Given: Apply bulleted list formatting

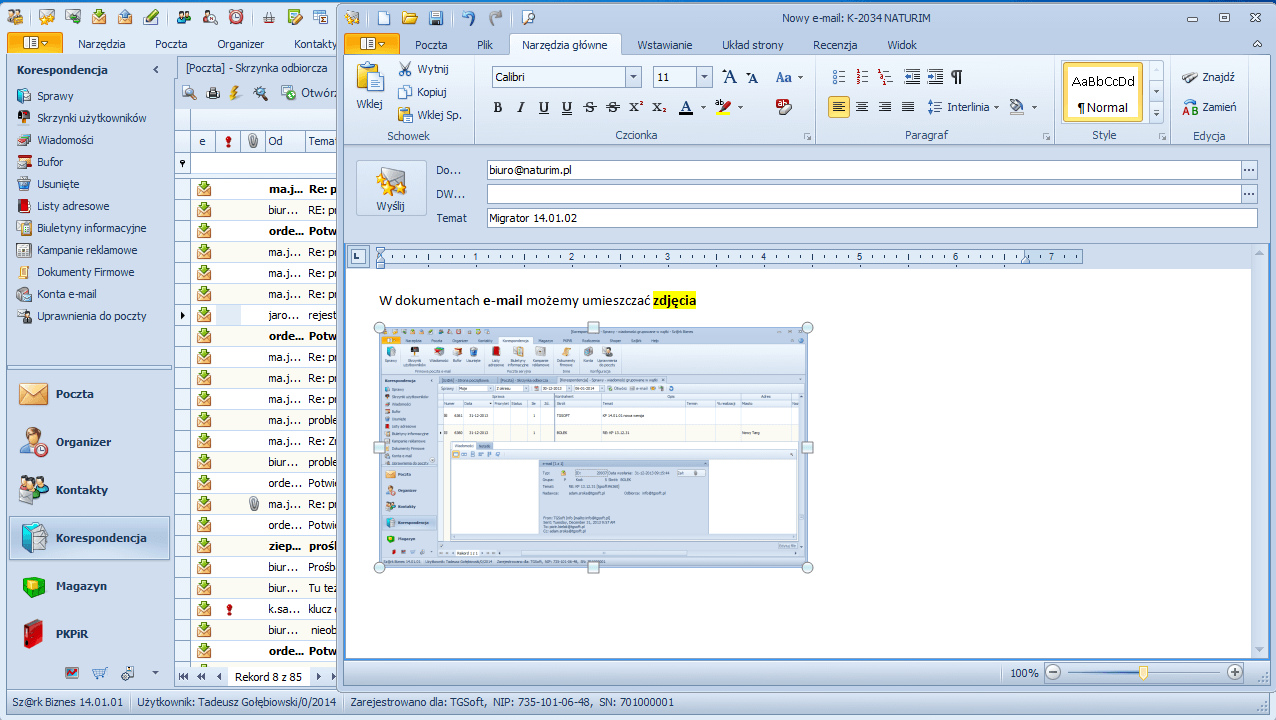Looking at the screenshot, I should coord(839,77).
